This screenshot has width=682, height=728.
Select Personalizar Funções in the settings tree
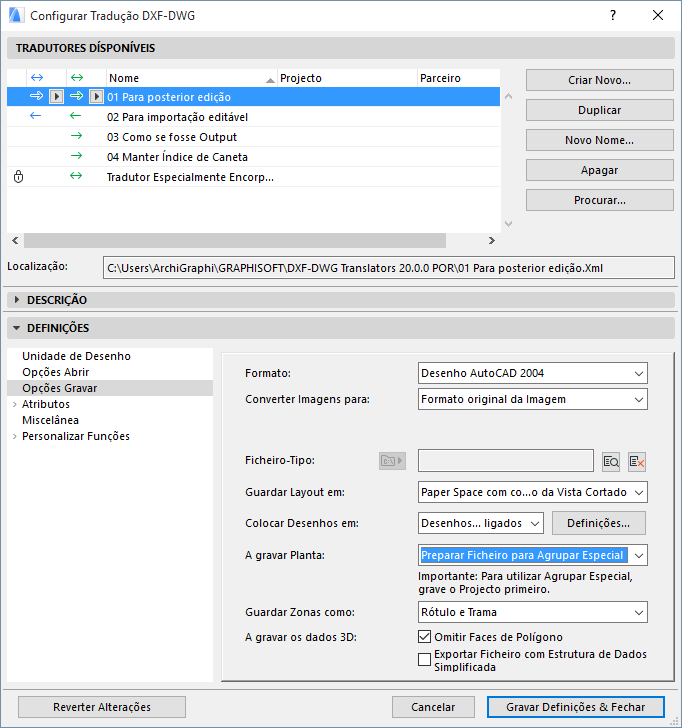point(76,436)
